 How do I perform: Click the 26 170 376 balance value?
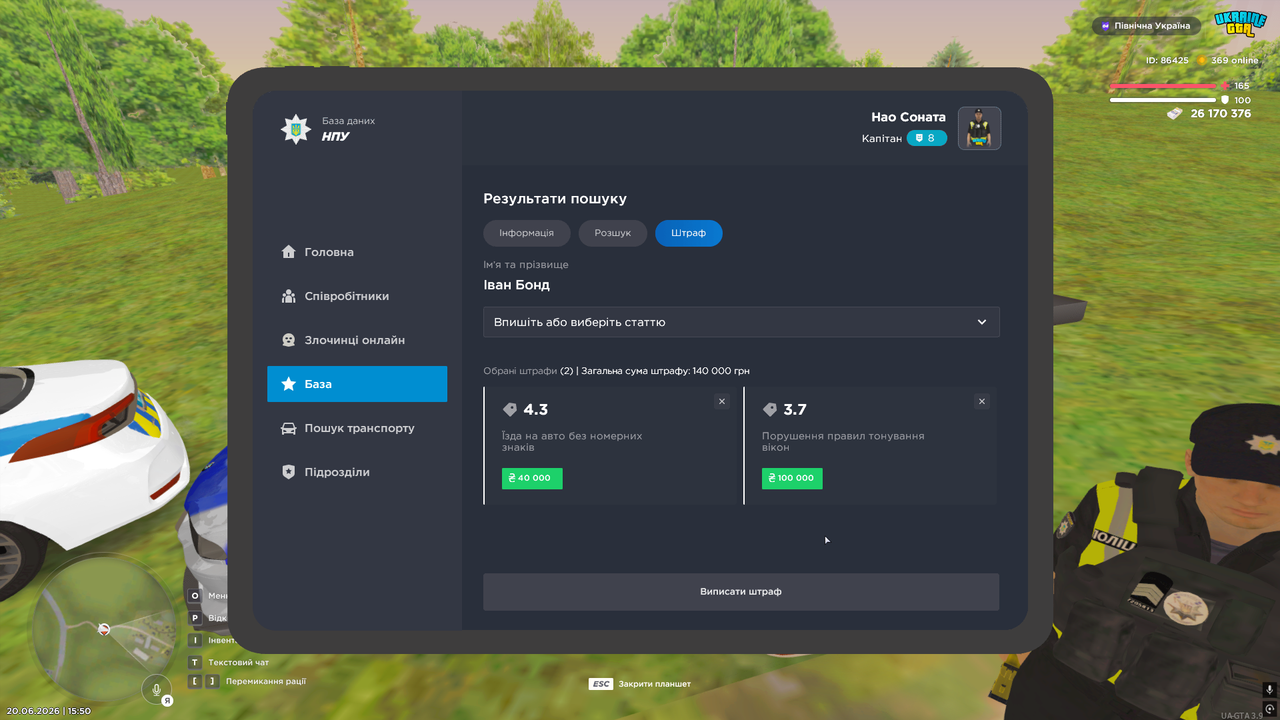(x=1221, y=114)
